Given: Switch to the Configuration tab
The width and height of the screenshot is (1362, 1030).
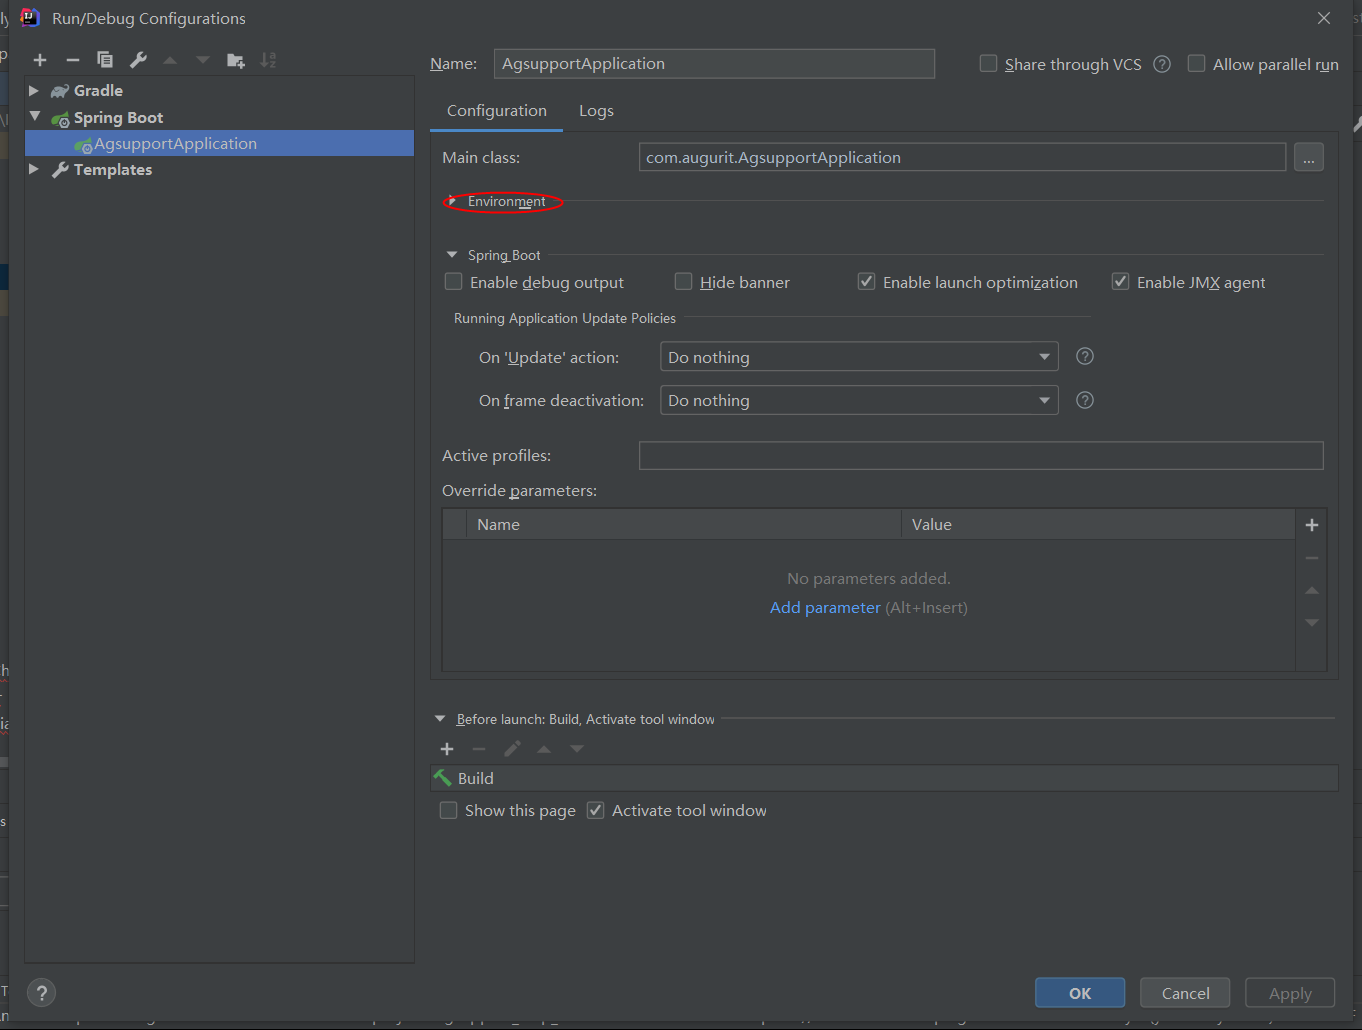Looking at the screenshot, I should click(x=497, y=111).
